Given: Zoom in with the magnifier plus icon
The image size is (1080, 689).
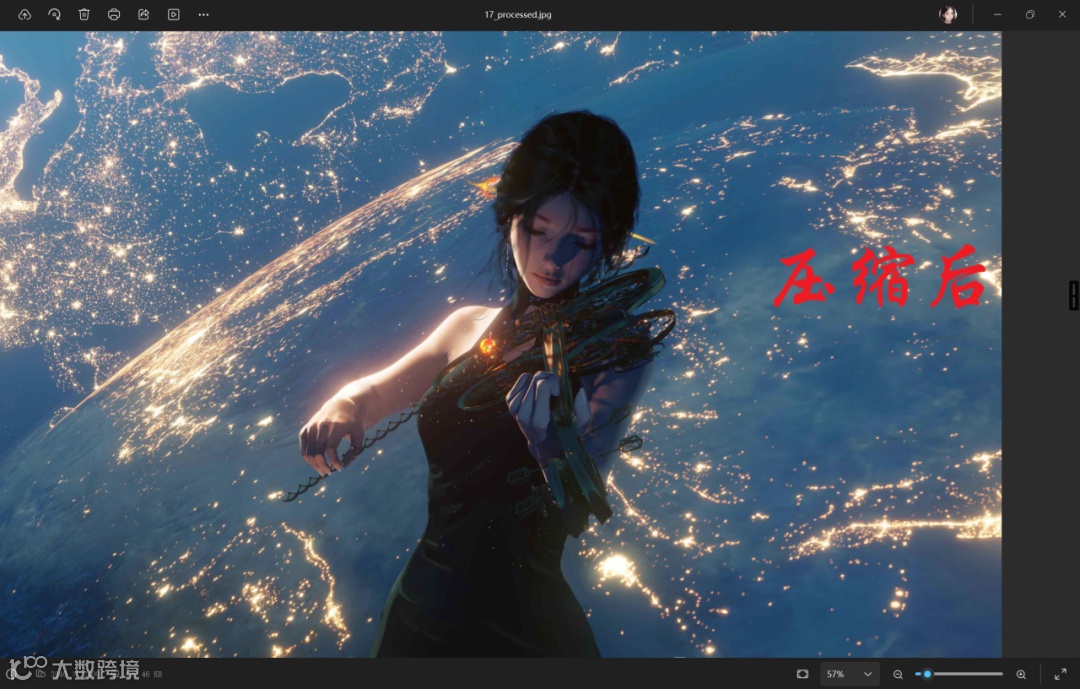Looking at the screenshot, I should pos(1021,675).
